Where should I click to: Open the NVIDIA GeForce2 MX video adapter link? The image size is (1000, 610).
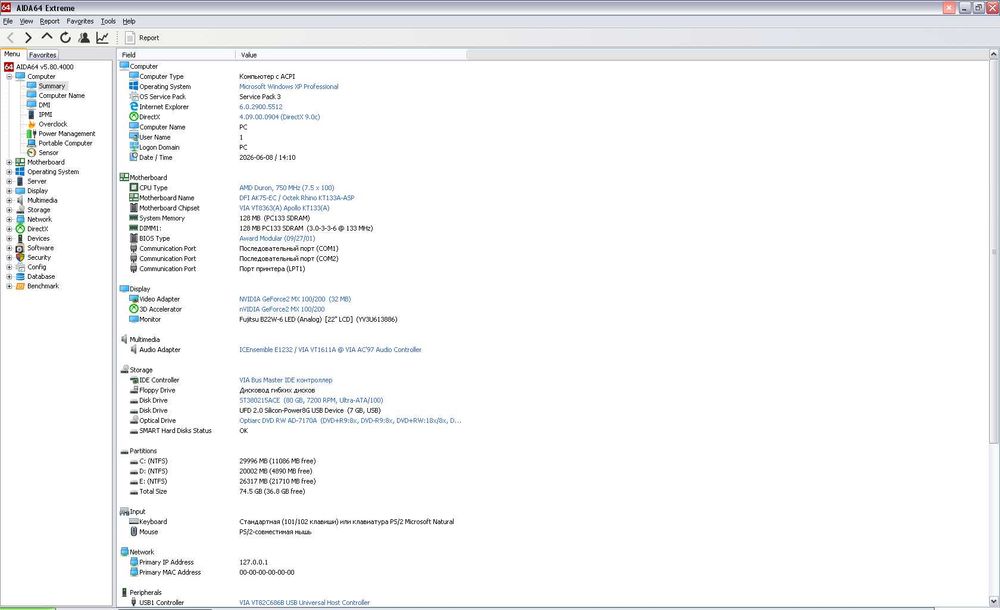click(x=295, y=299)
